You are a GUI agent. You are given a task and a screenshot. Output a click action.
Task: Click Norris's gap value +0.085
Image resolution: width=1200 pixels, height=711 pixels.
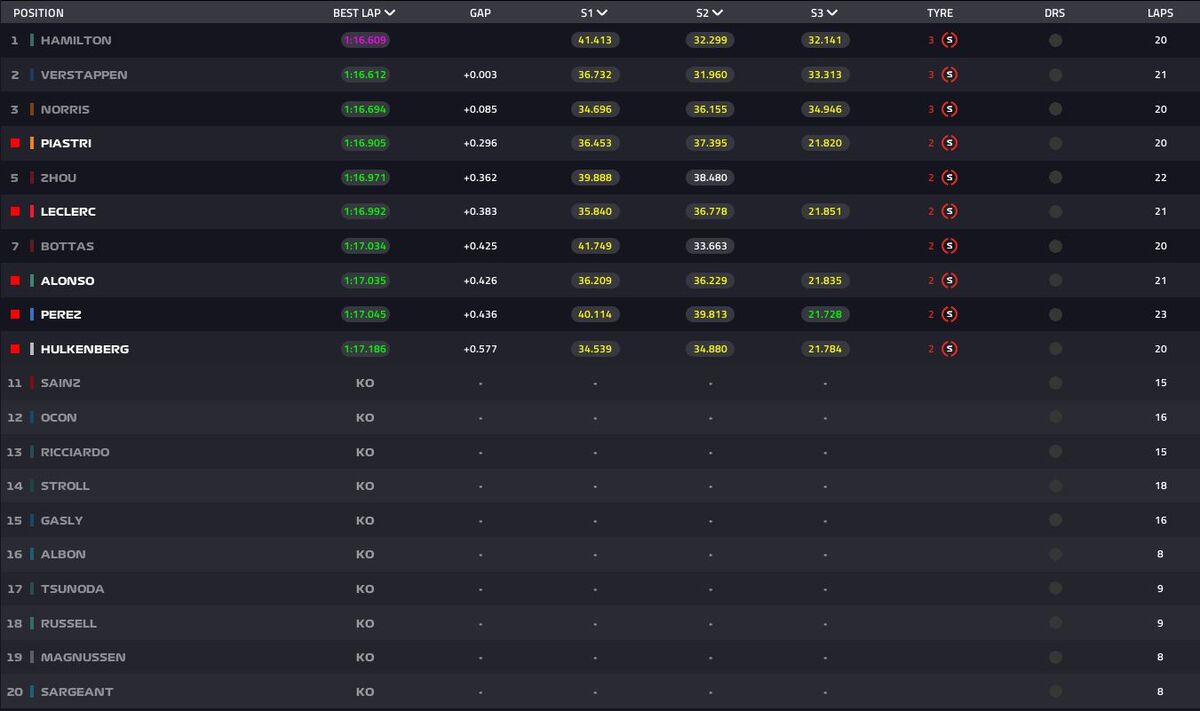[480, 109]
